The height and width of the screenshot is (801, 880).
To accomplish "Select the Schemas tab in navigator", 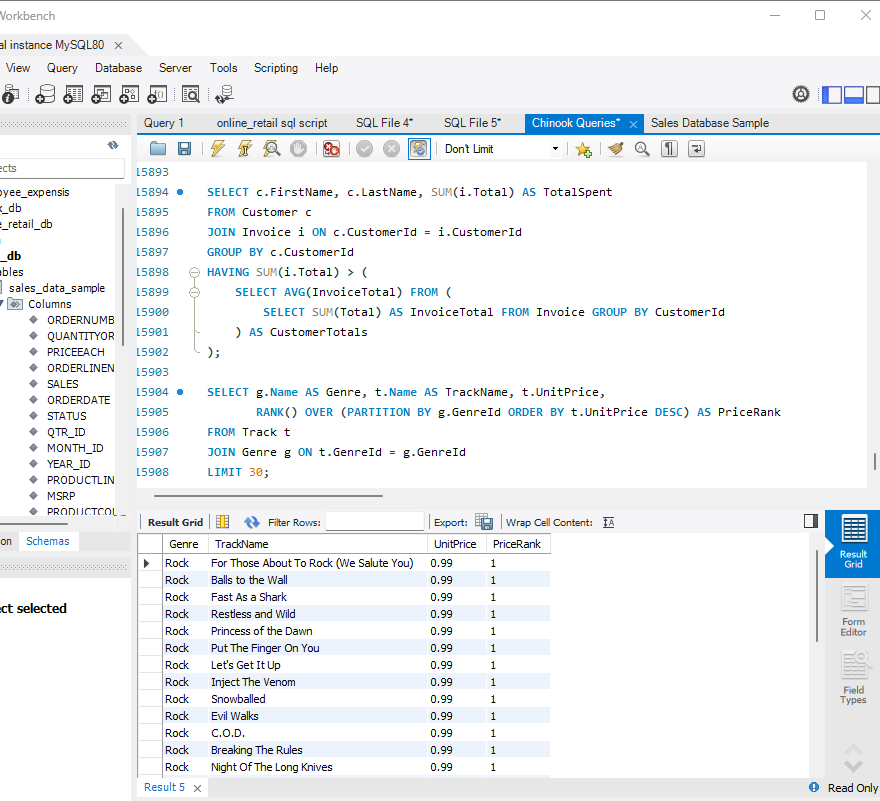I will (48, 541).
